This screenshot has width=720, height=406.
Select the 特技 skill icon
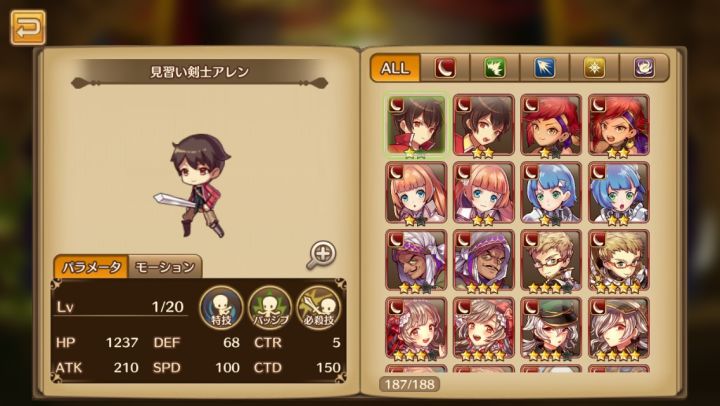(x=221, y=308)
